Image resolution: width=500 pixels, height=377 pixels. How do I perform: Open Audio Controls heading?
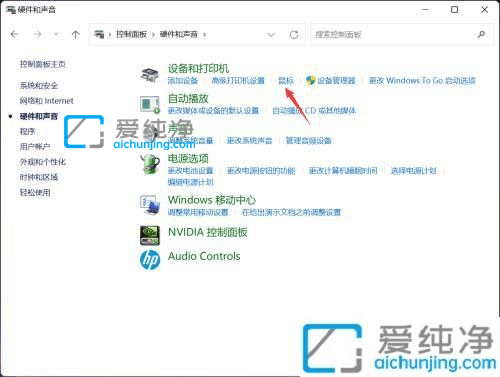point(204,256)
